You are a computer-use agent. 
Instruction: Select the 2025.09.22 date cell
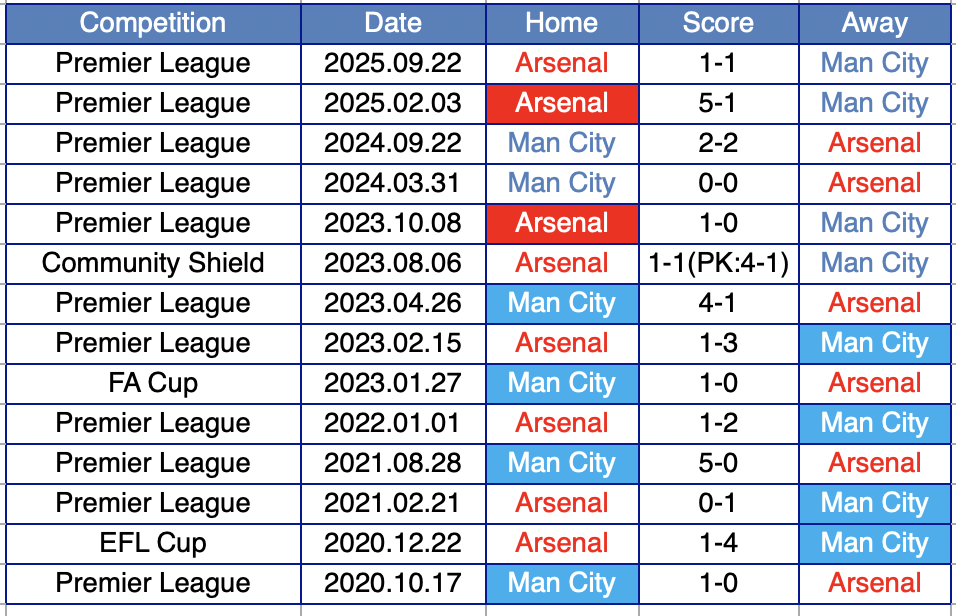tap(392, 63)
